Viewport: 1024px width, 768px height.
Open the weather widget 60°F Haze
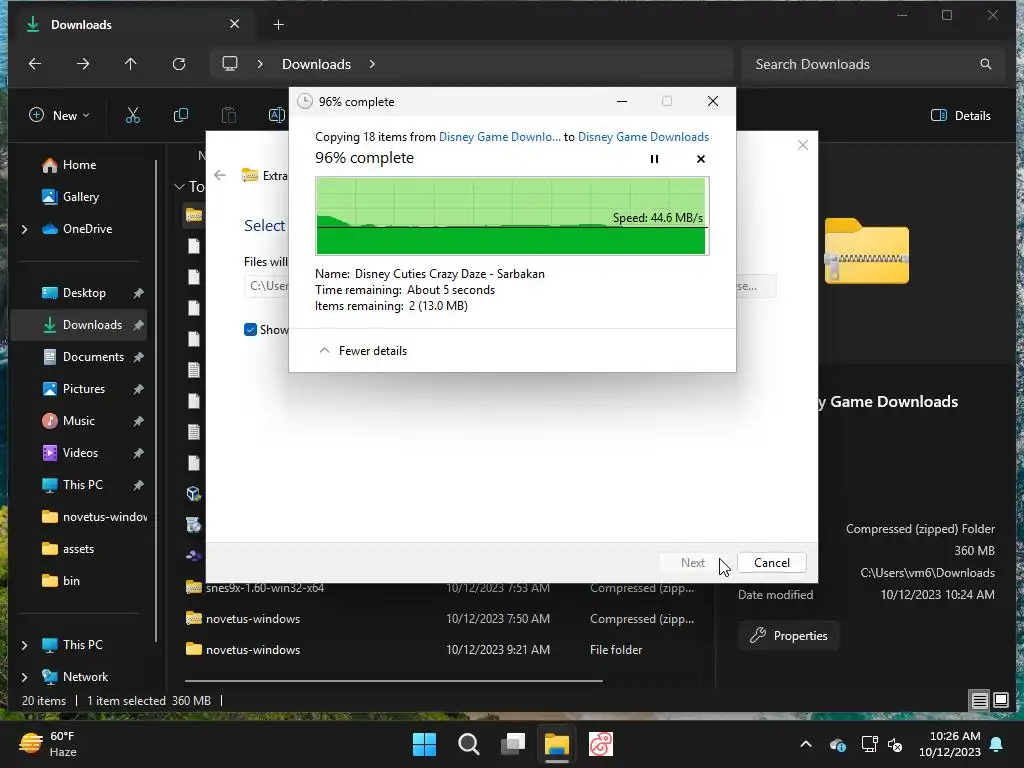click(x=49, y=744)
